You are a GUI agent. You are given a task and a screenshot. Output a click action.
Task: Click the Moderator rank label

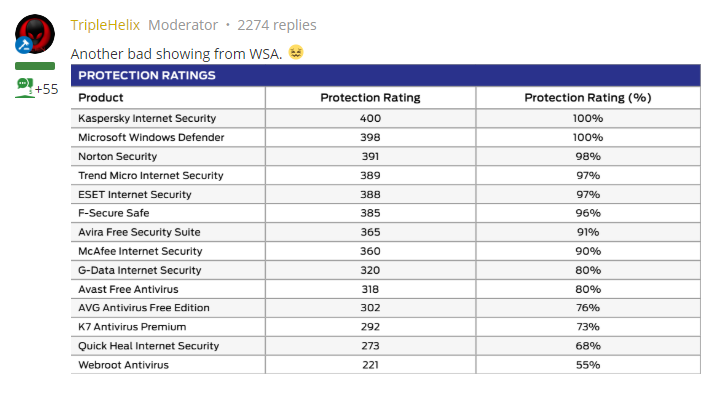(184, 25)
